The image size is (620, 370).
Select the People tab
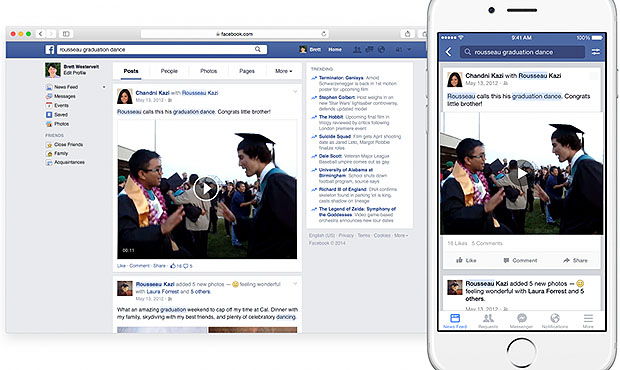tap(169, 71)
